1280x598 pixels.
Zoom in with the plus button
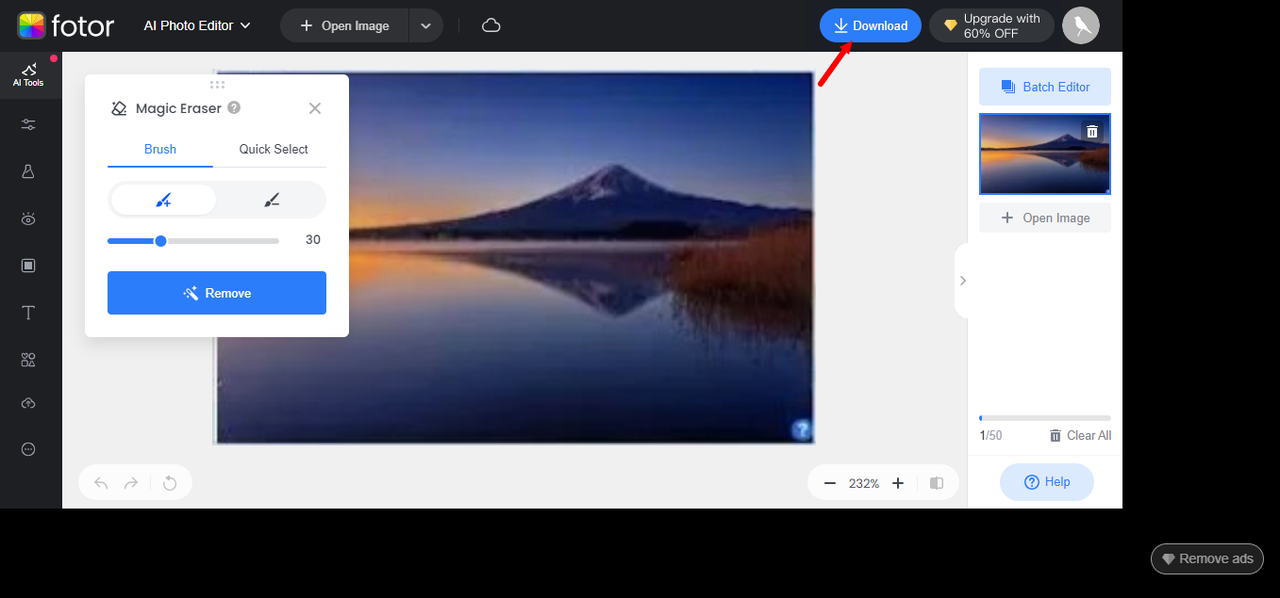tap(898, 483)
